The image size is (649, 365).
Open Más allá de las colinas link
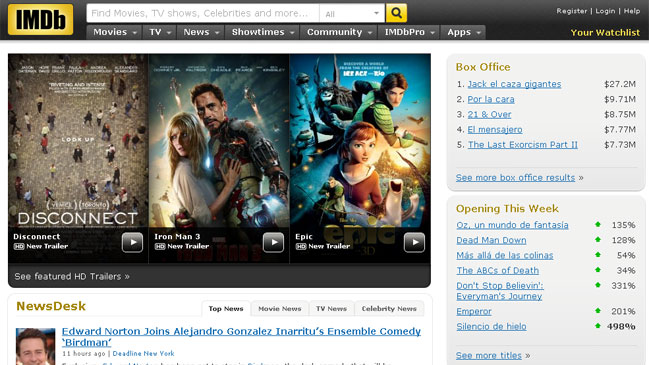(505, 255)
